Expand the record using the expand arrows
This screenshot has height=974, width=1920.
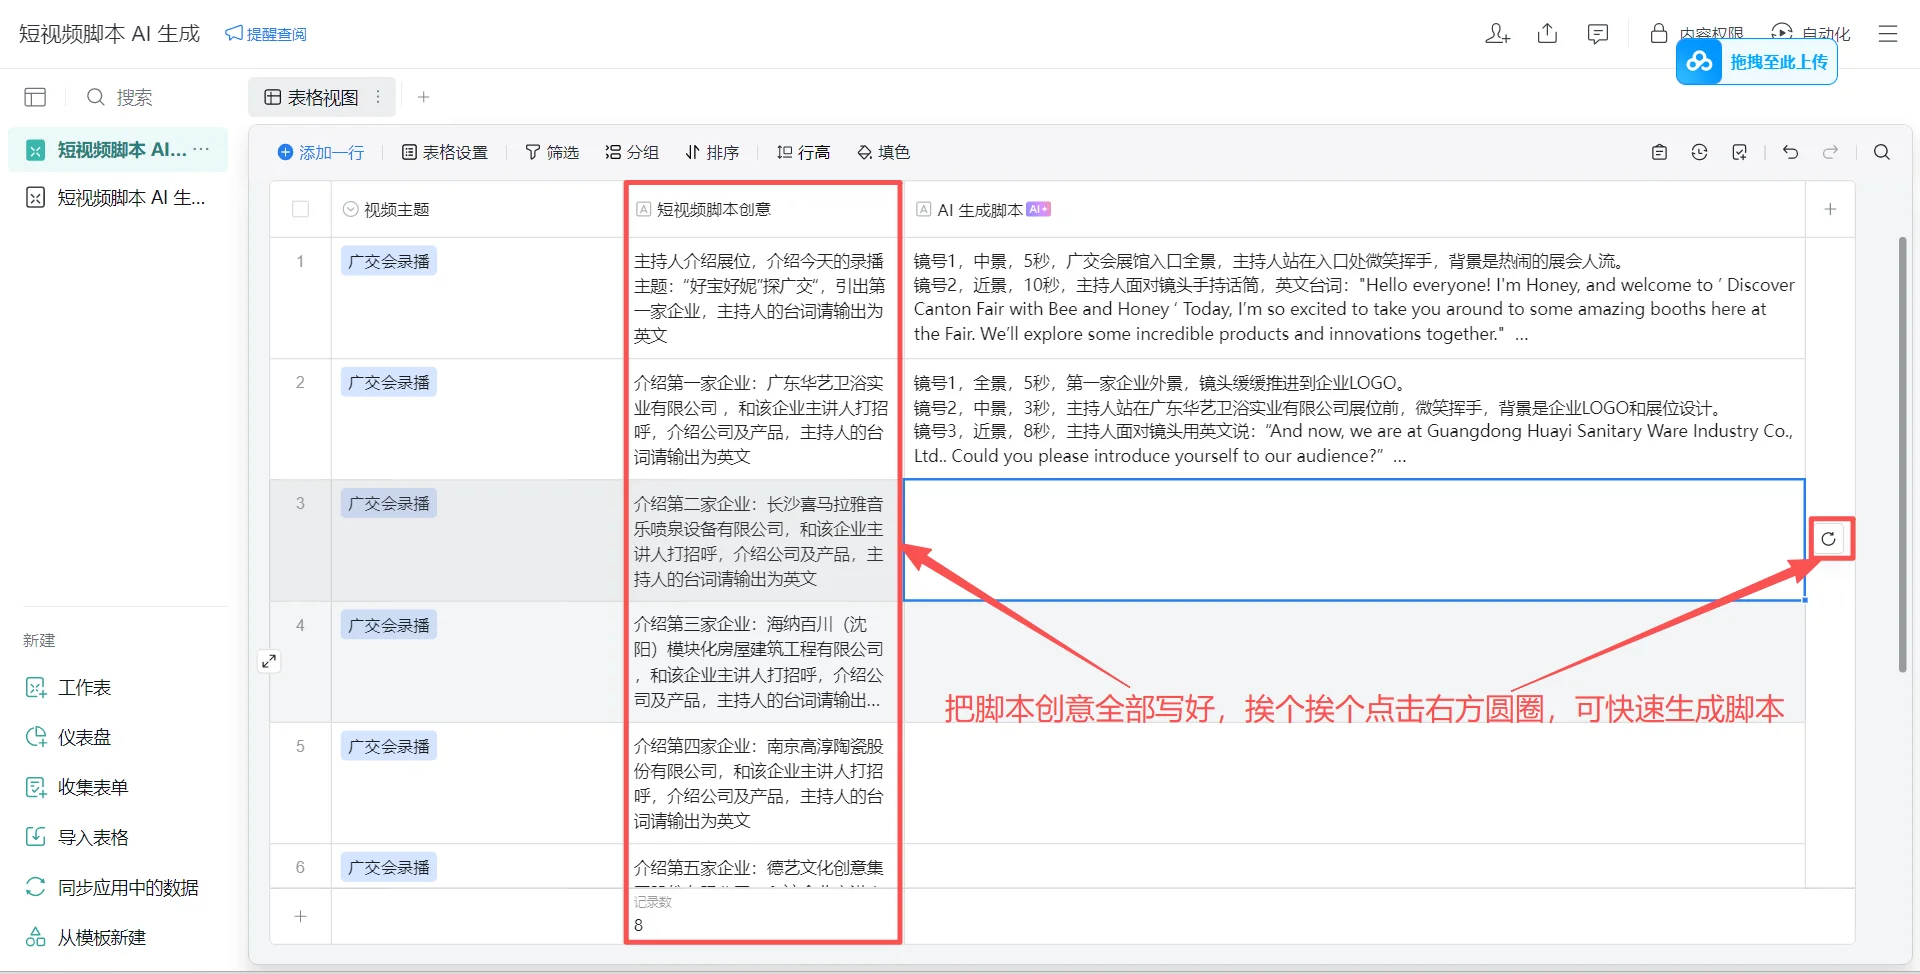click(x=268, y=660)
